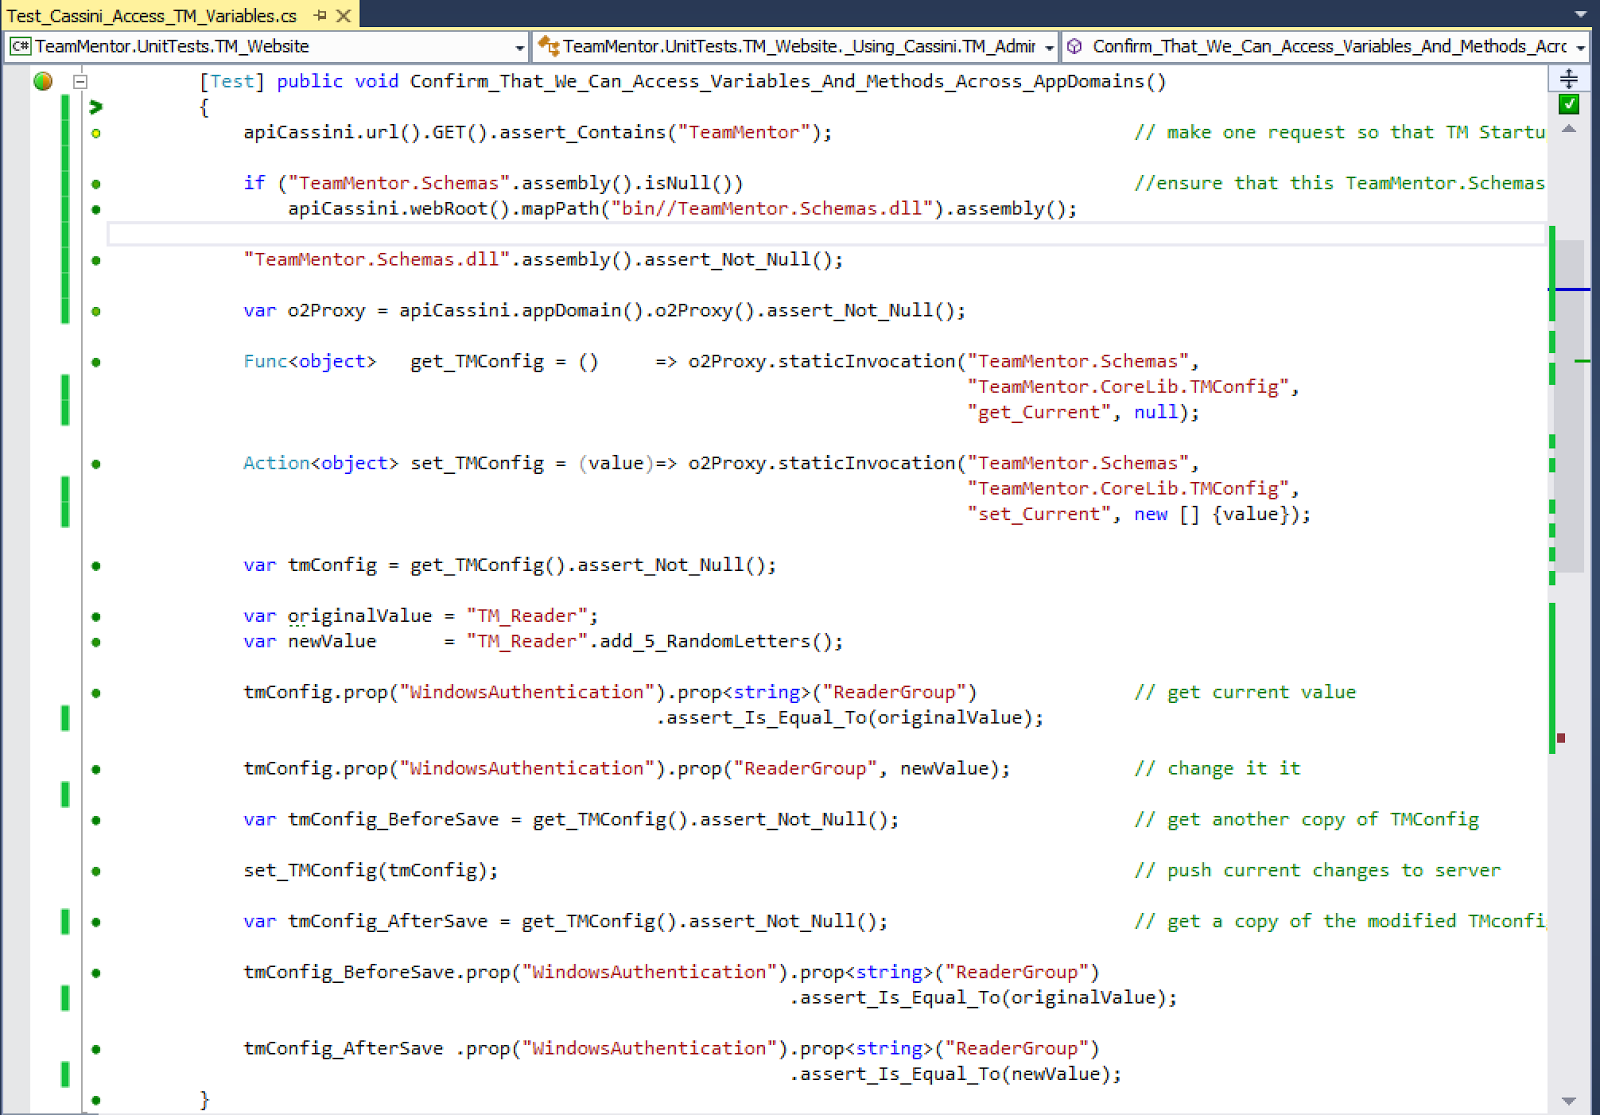Click the 'if' keyword in the code
Screen dimensions: 1600x1115
[254, 183]
